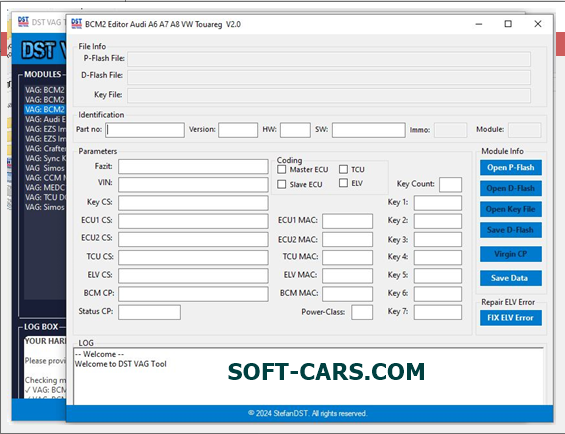
Task: Select VAG: Sync K module in background window
Action: [x=45, y=158]
